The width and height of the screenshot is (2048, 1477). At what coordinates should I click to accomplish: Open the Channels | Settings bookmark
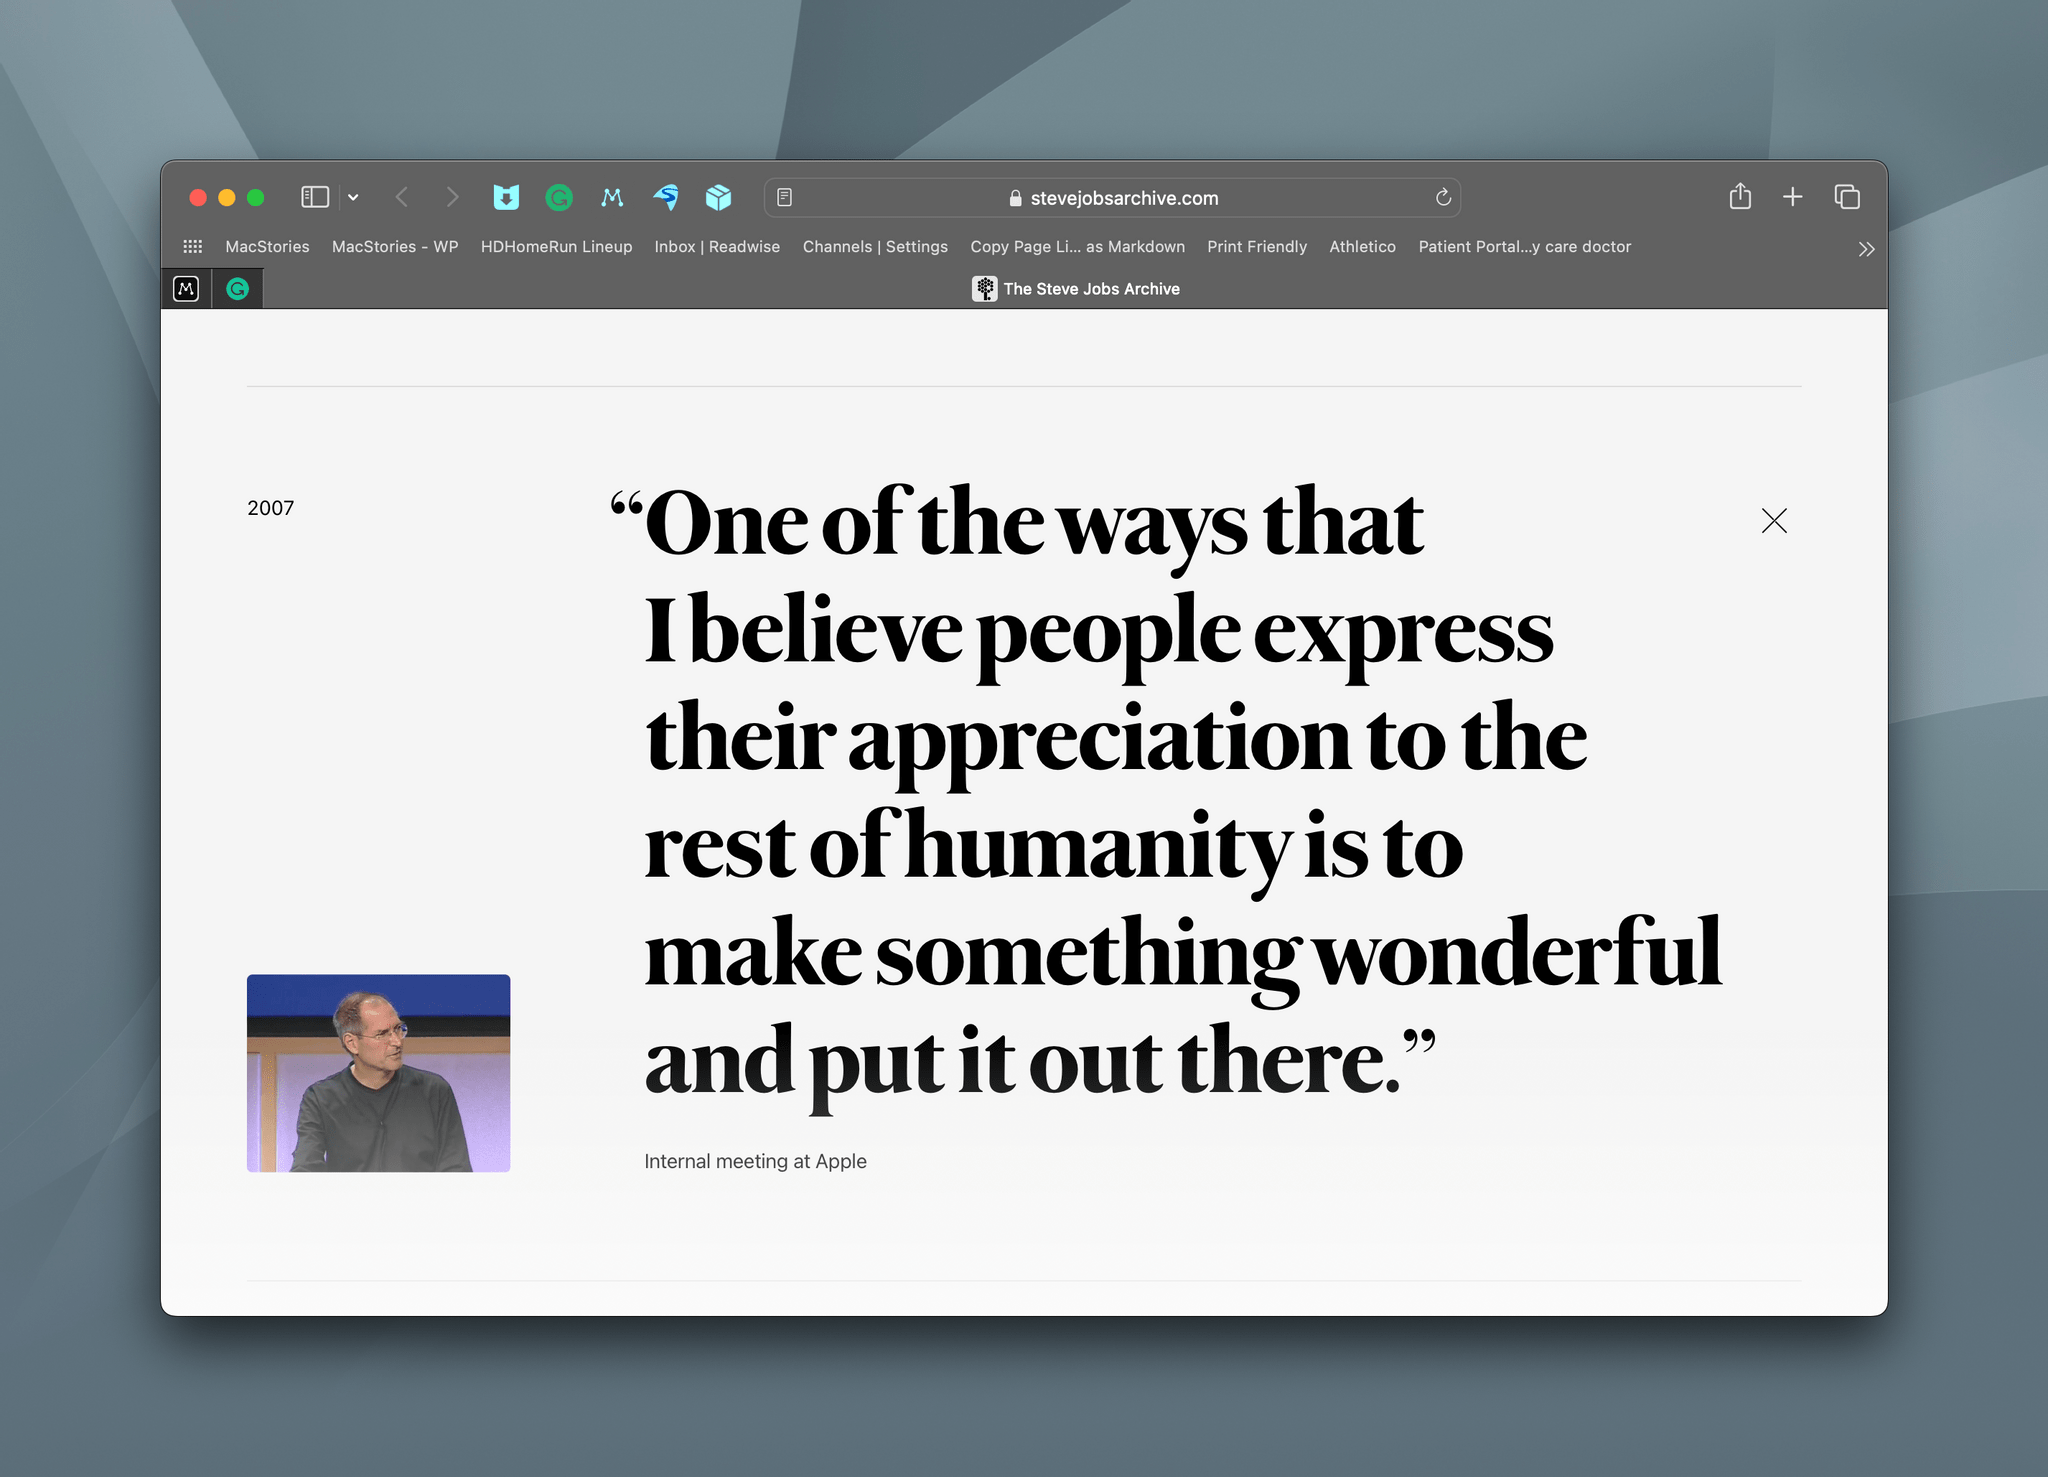pyautogui.click(x=875, y=246)
